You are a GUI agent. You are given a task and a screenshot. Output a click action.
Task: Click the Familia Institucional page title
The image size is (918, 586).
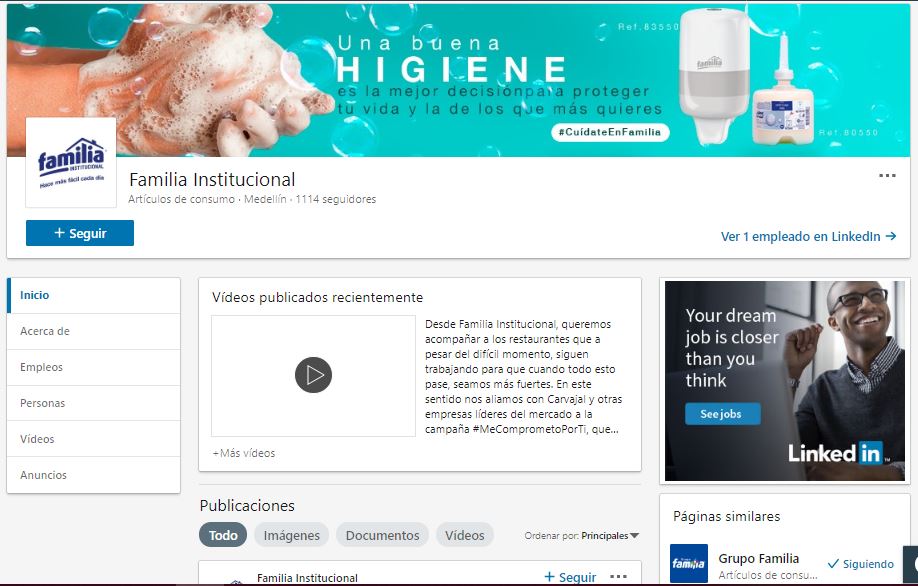(212, 180)
